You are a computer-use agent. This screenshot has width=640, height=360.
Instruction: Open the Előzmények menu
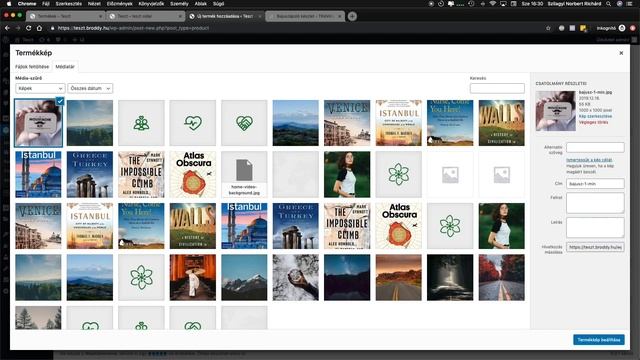[120, 4]
